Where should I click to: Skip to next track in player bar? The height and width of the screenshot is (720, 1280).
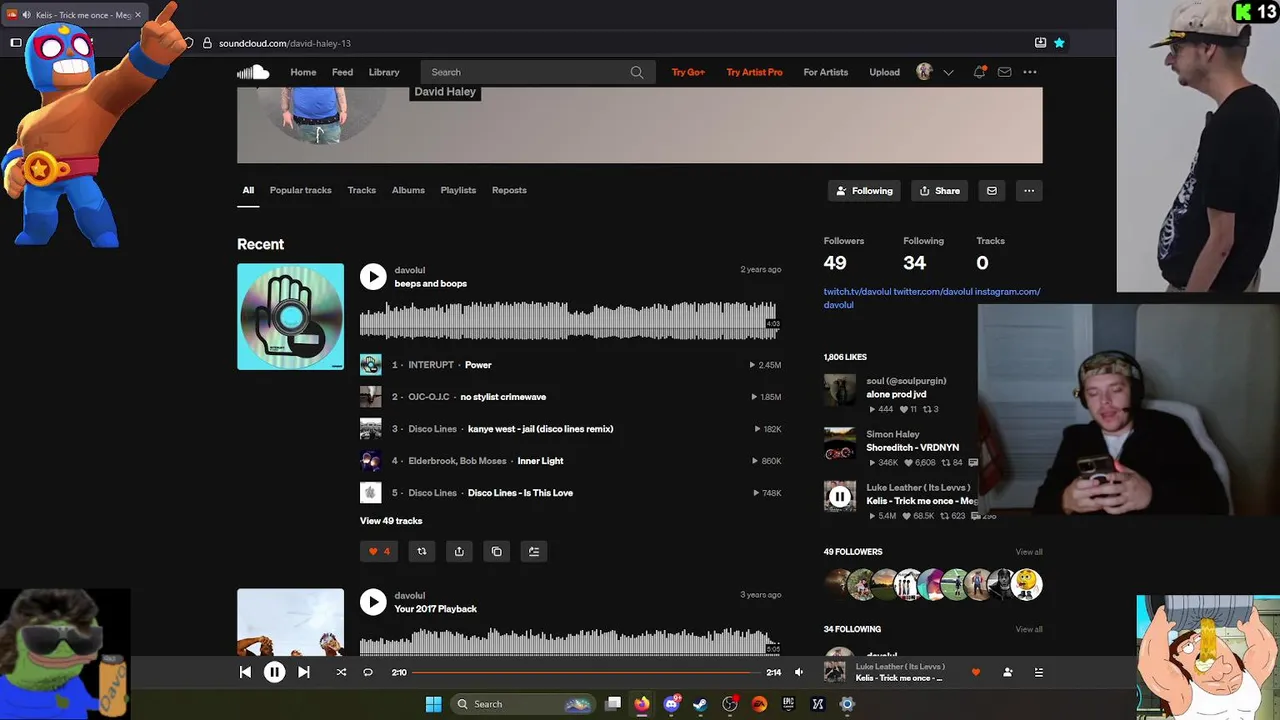tap(304, 672)
